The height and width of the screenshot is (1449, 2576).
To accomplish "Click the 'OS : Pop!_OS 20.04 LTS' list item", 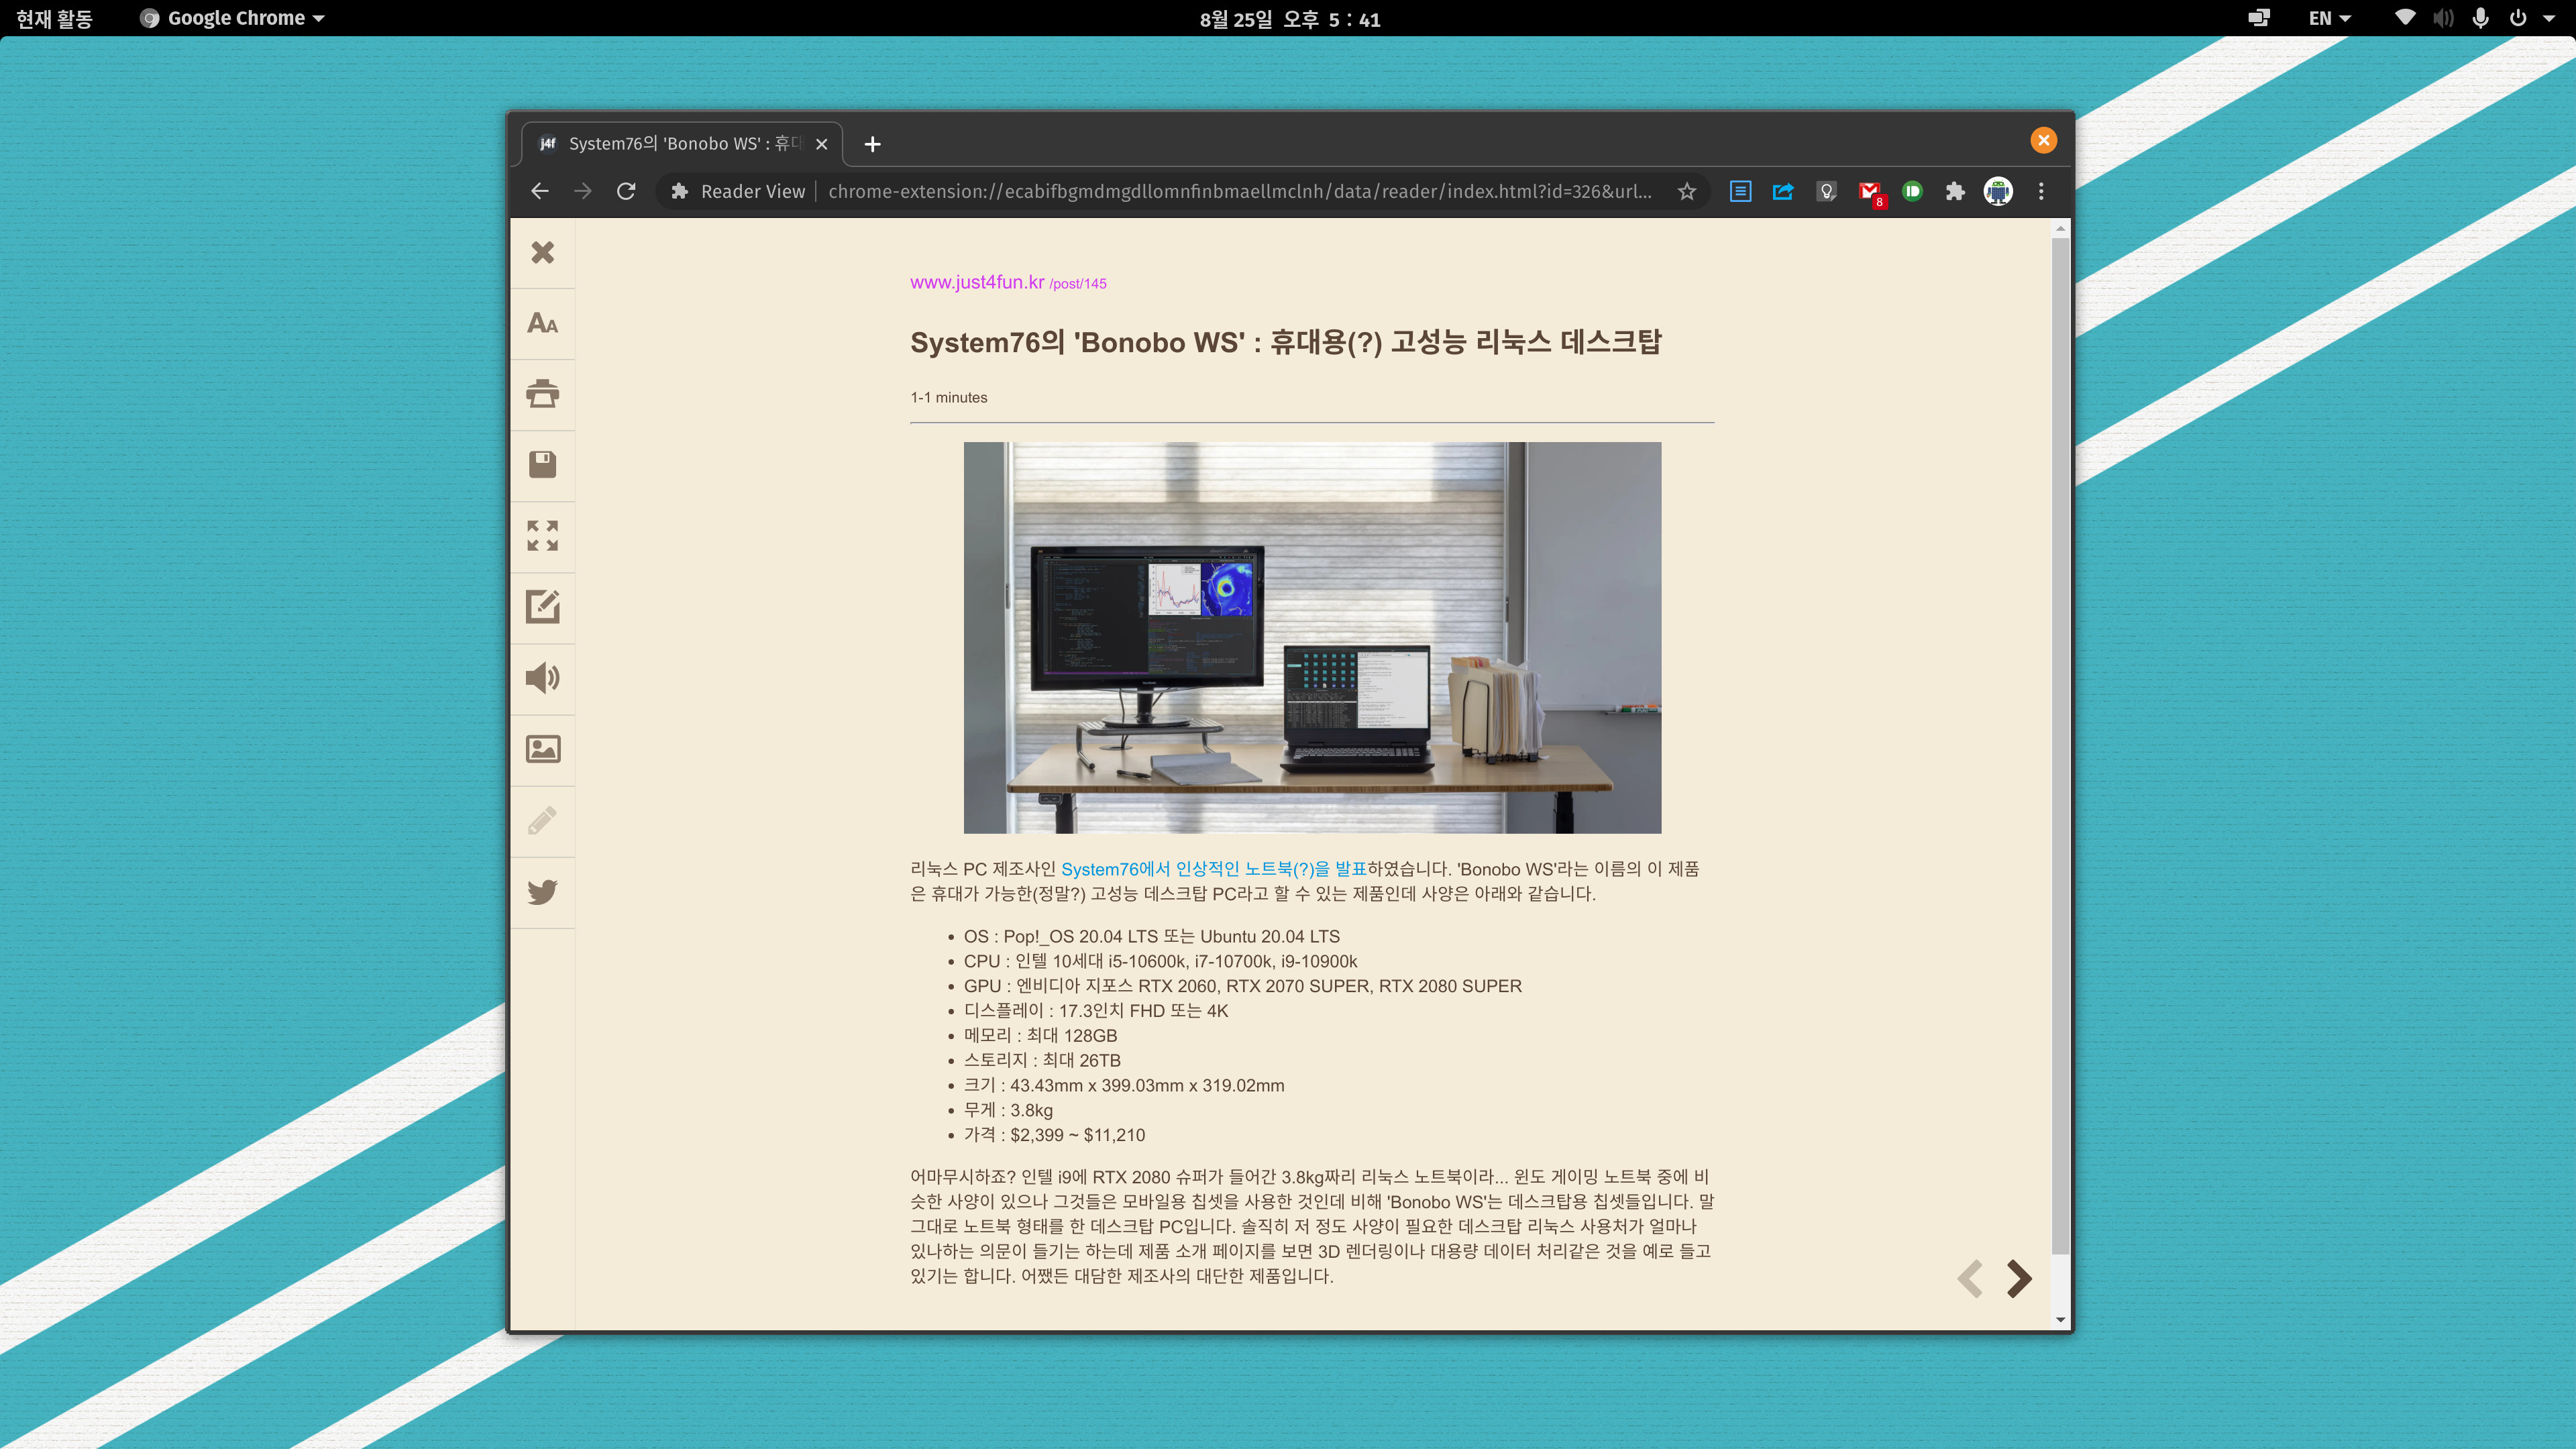I will pyautogui.click(x=1151, y=936).
